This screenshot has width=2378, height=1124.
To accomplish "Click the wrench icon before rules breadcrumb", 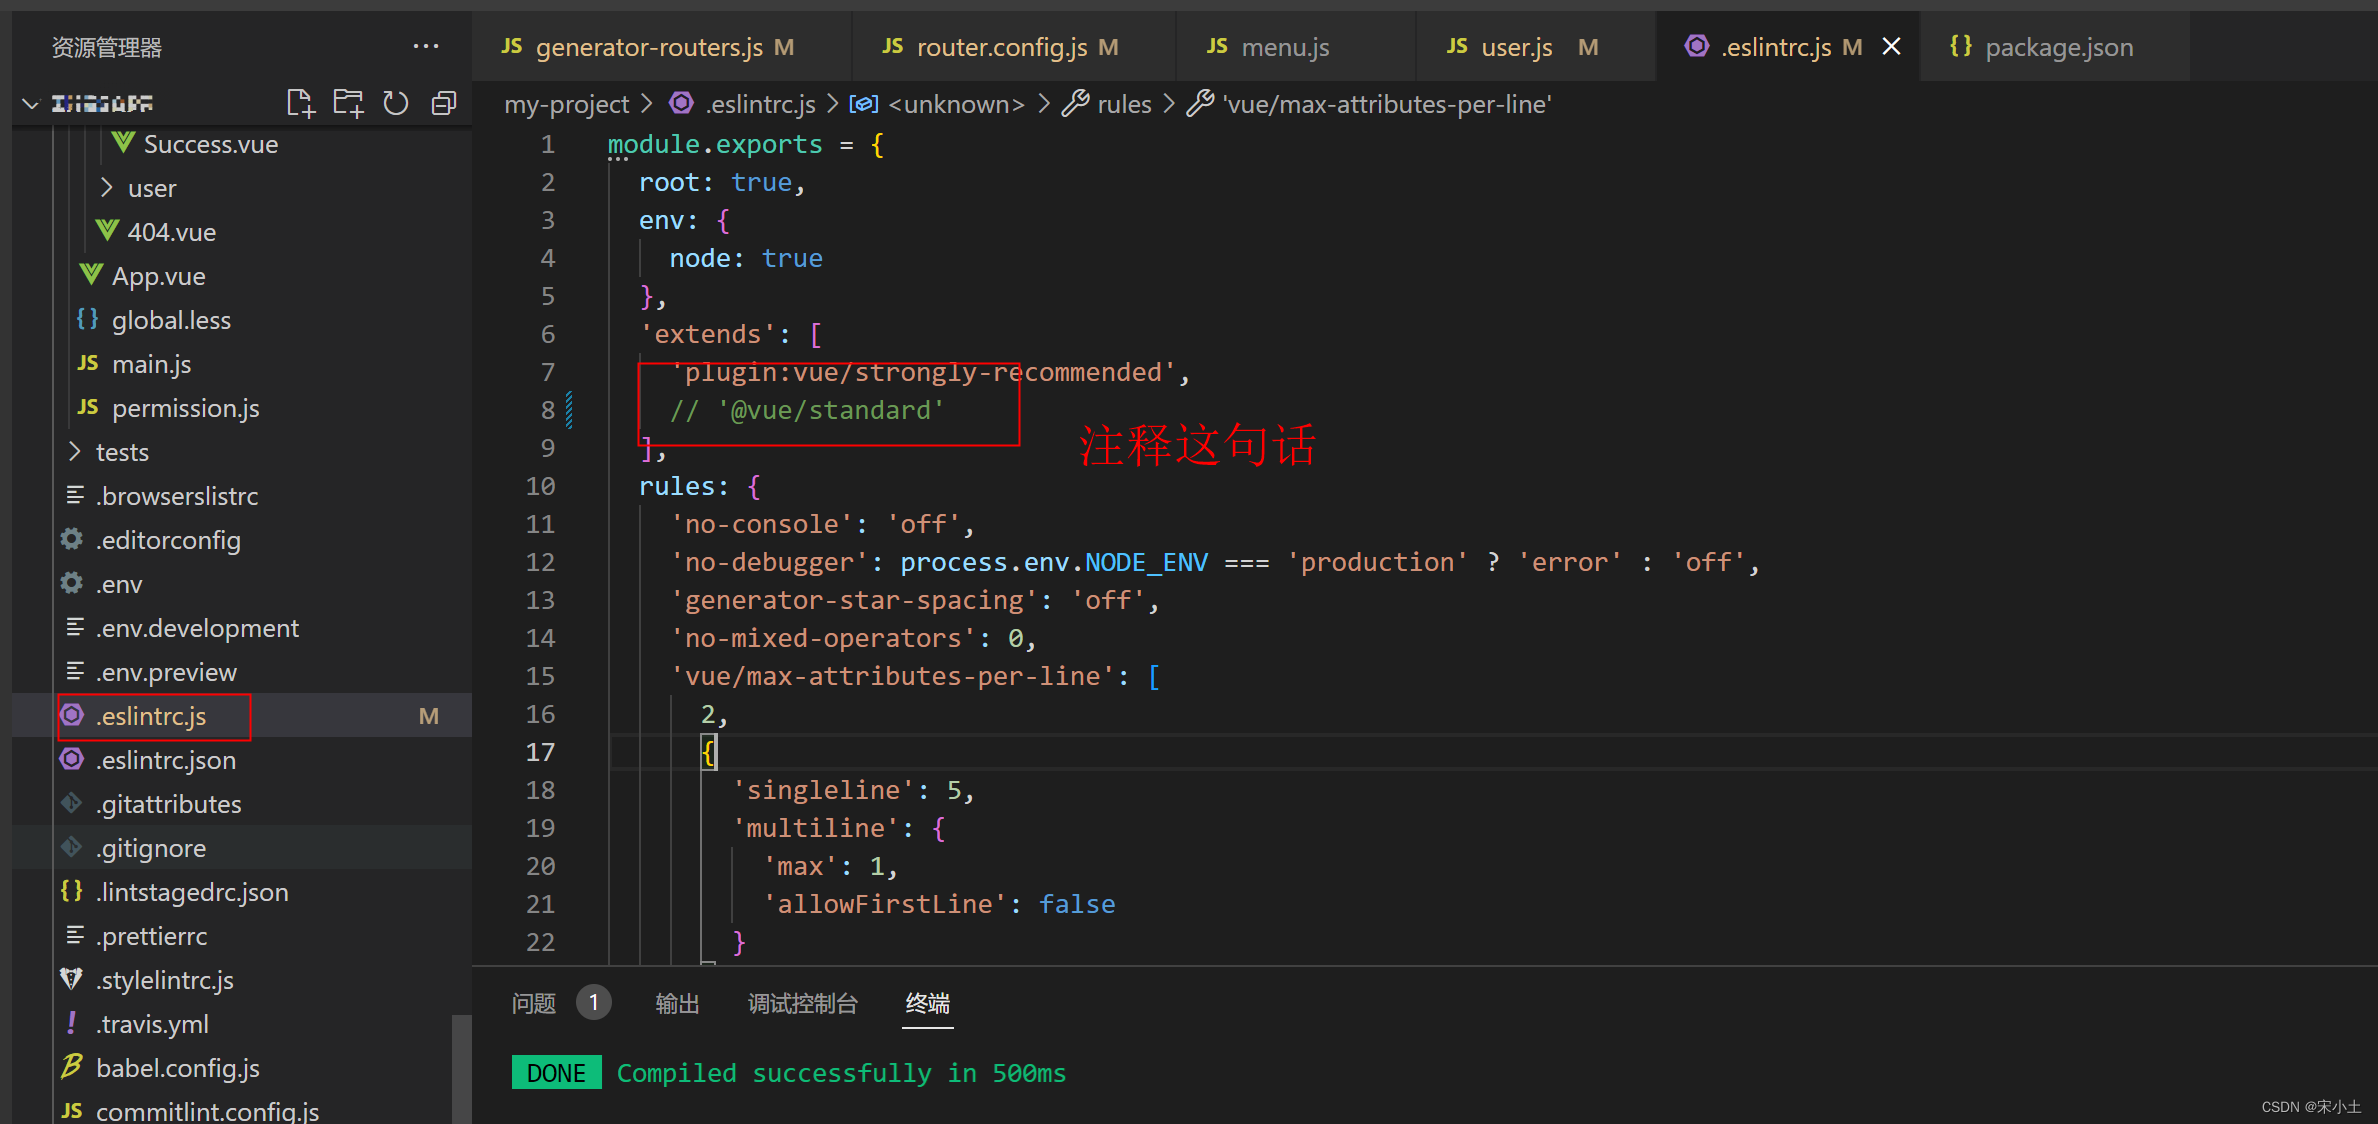I will (1075, 103).
